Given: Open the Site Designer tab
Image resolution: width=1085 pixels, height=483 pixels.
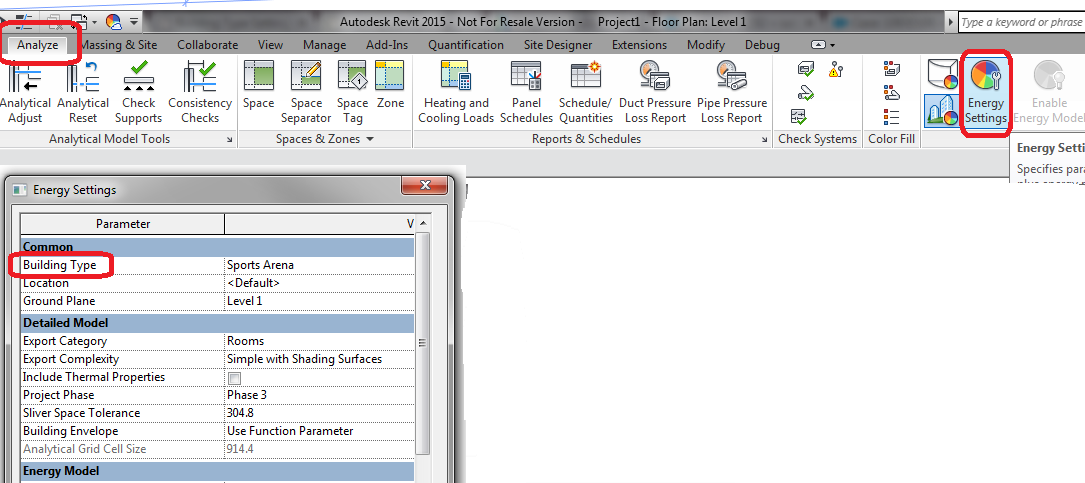Looking at the screenshot, I should point(558,45).
